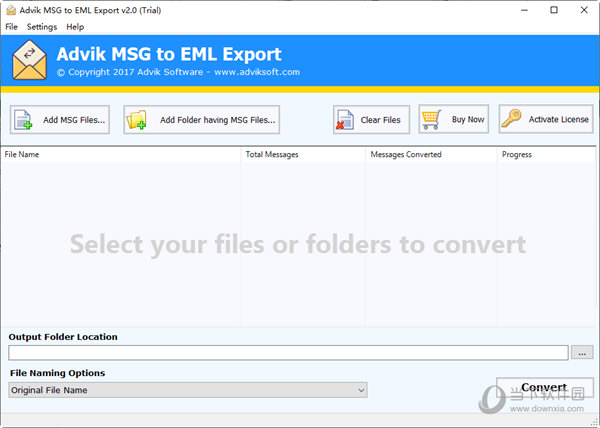Open Activate License with the key icon
Screen dimensions: 600x428
point(545,119)
